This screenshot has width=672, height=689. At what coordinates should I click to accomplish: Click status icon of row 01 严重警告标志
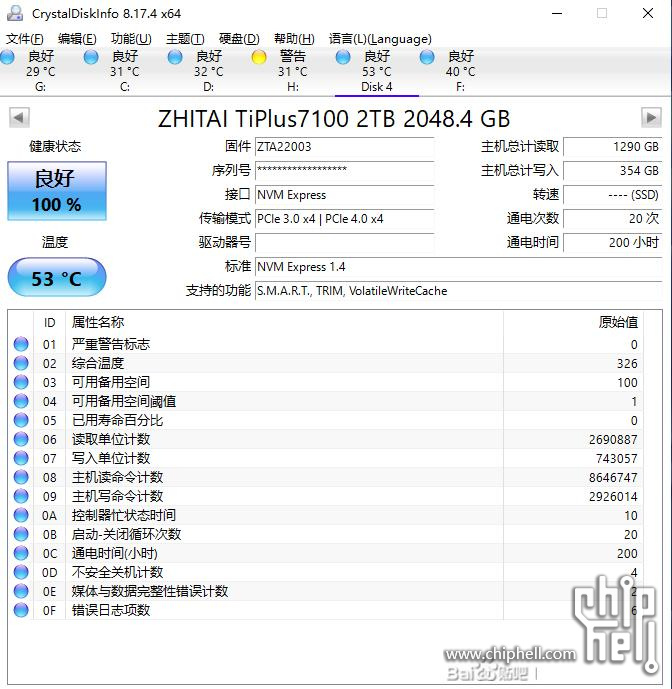click(21, 344)
